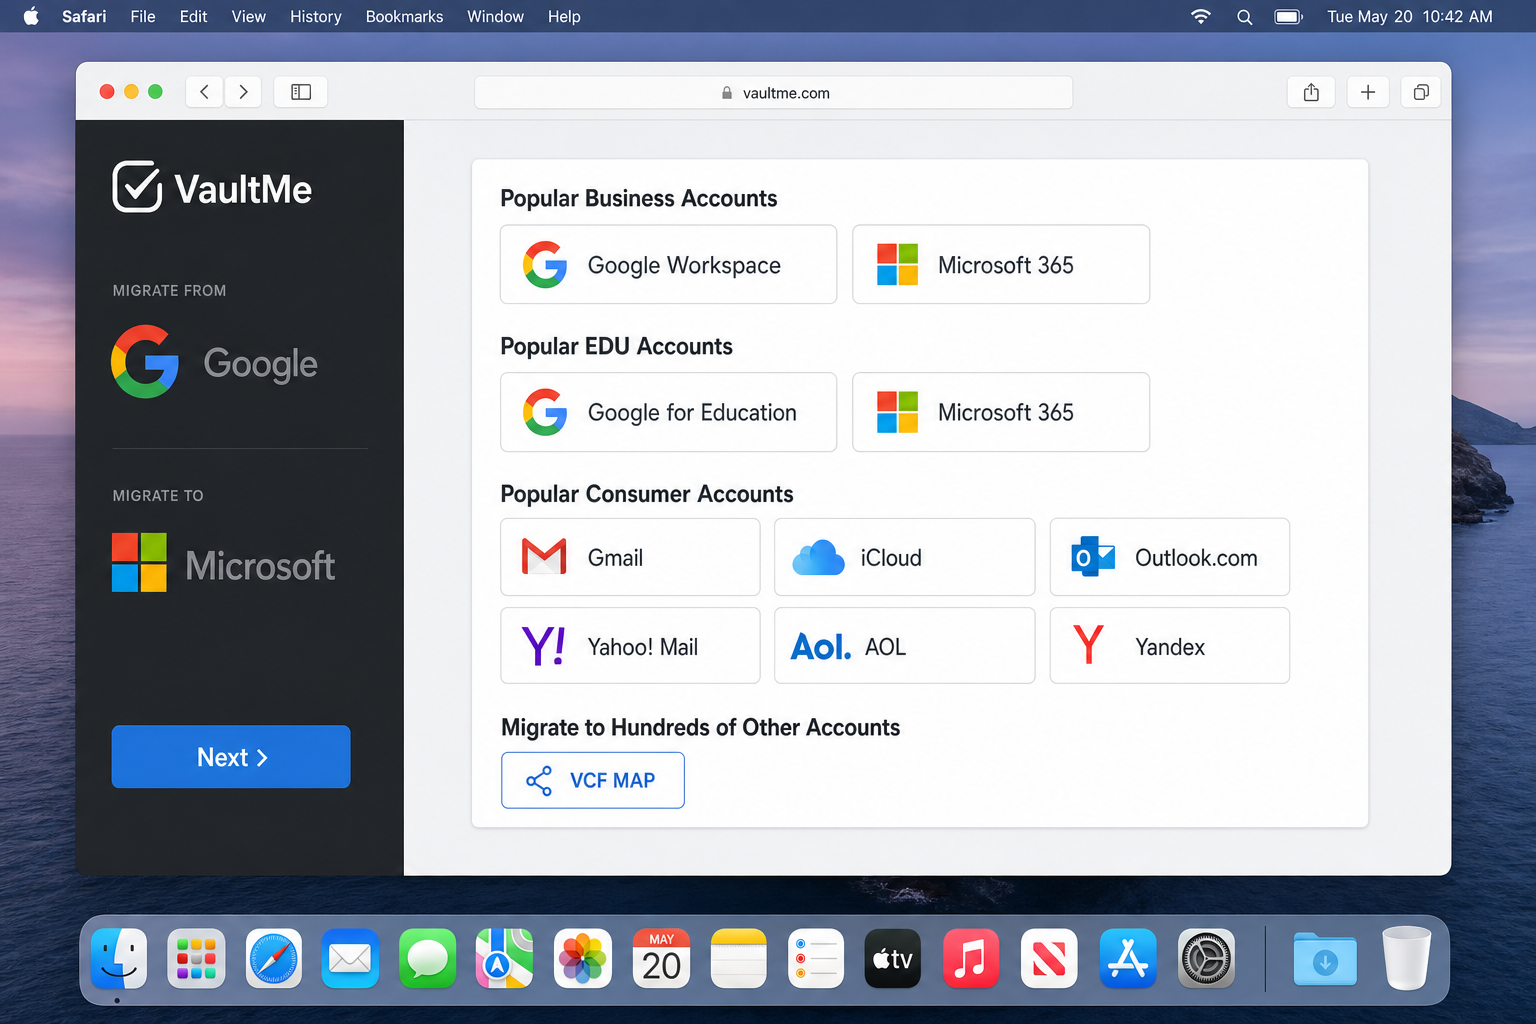Go forward with Safari forward arrow

pyautogui.click(x=243, y=92)
